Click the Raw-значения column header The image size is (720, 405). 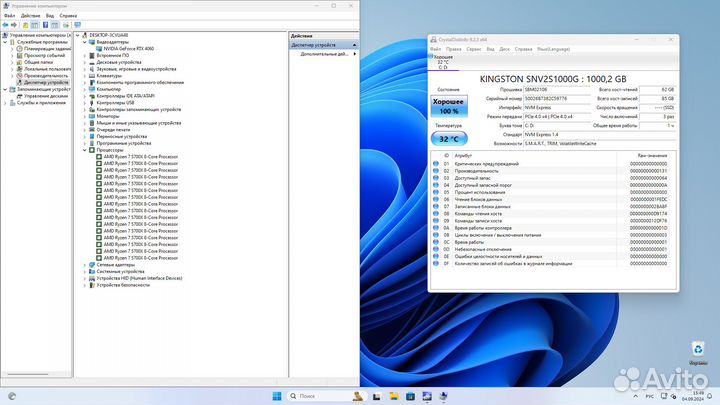click(652, 156)
